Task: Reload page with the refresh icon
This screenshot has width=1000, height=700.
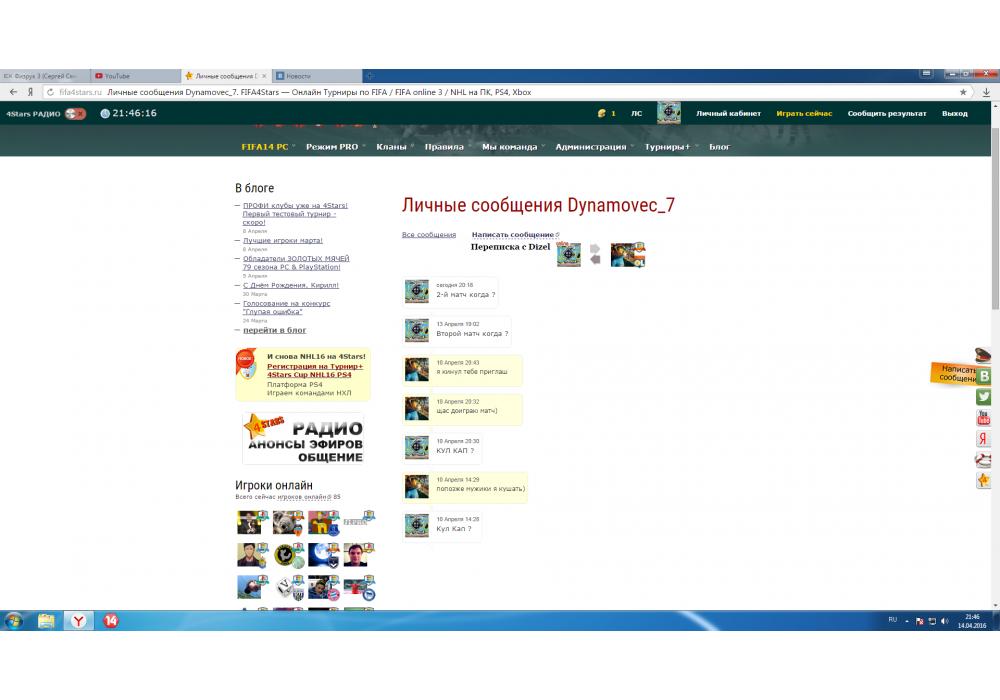Action: pos(50,92)
